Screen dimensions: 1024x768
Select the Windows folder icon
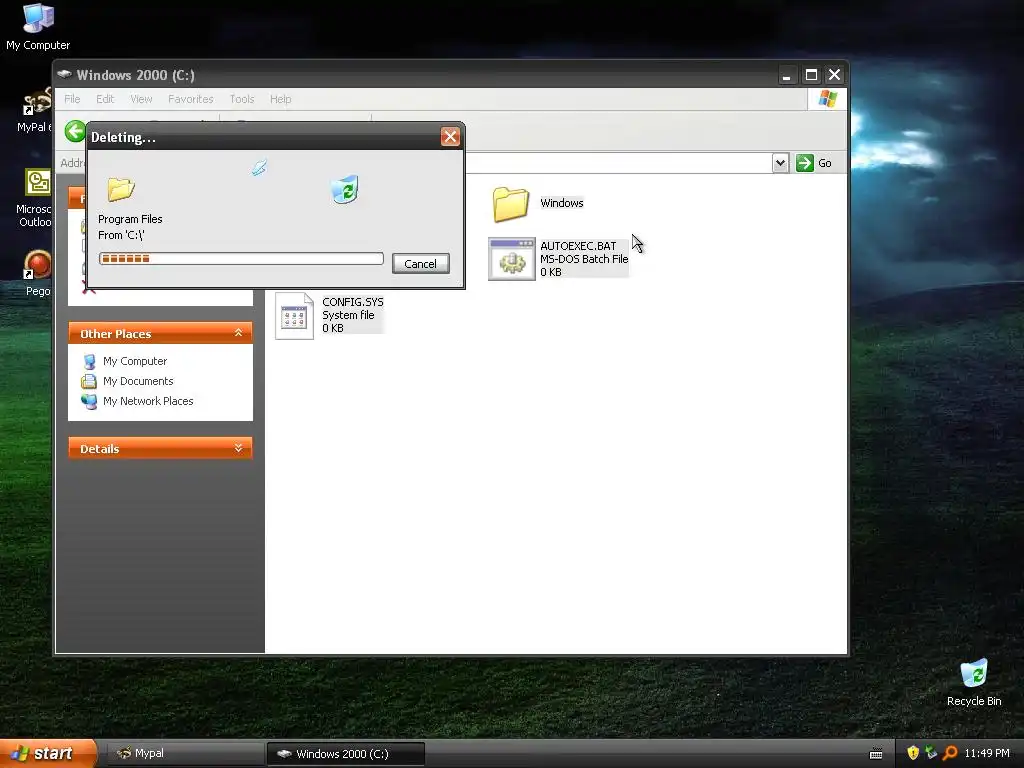coord(510,204)
